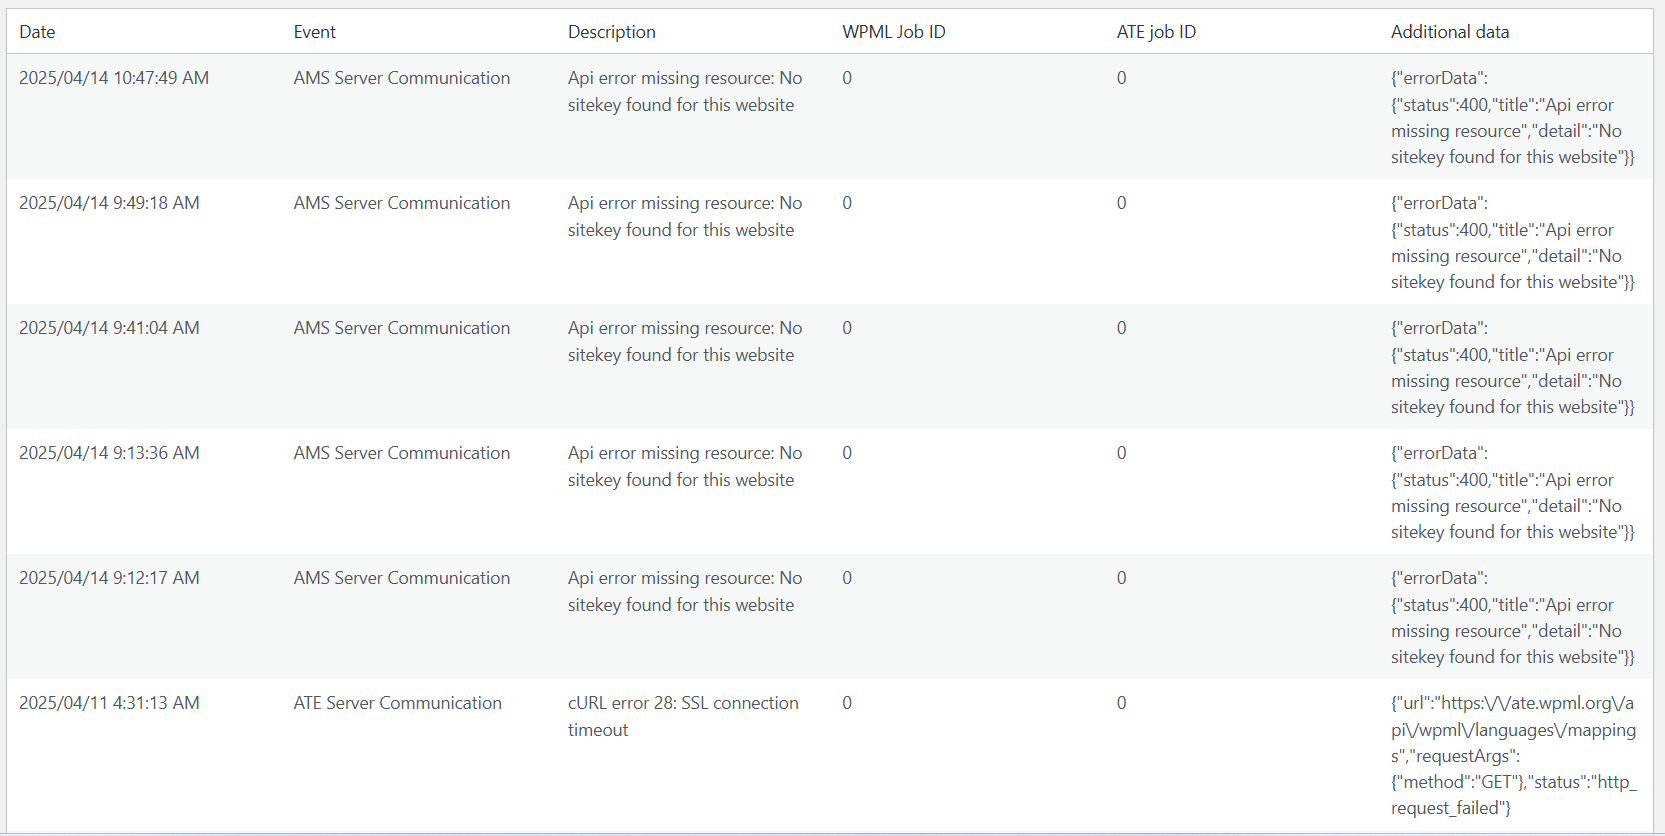Click the cURL error 28 description

pyautogui.click(x=683, y=716)
